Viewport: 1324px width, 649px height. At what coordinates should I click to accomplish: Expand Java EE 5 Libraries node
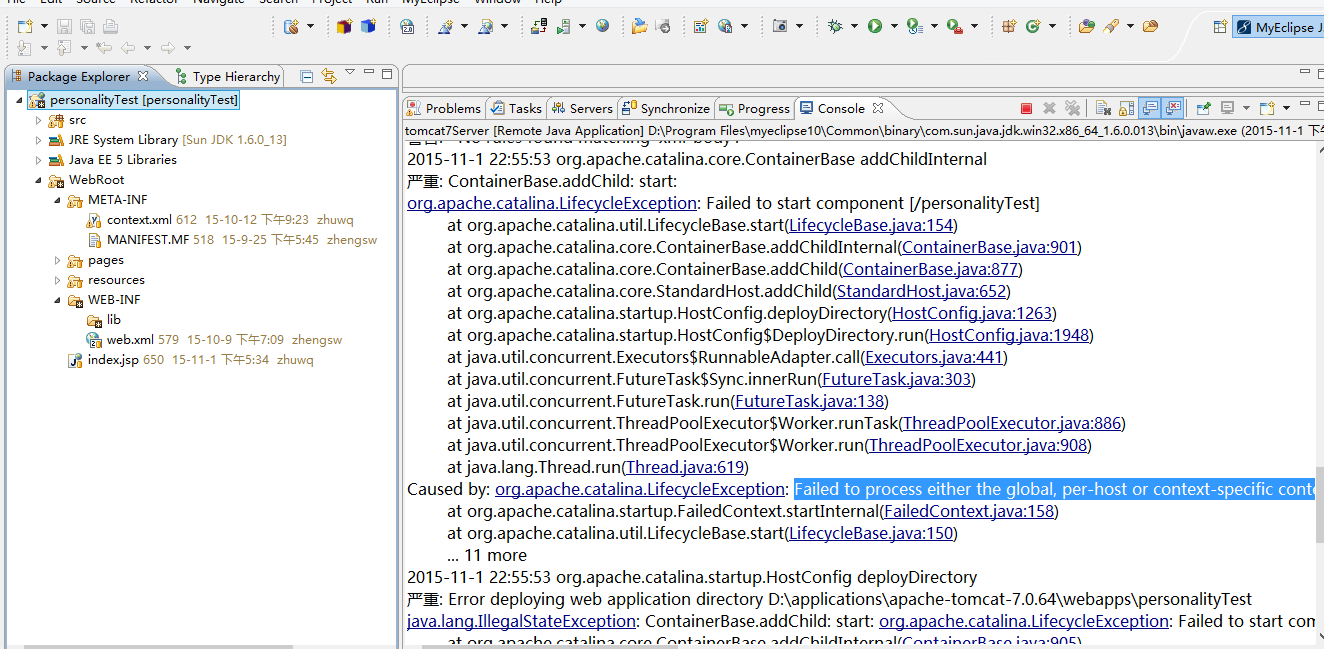coord(39,160)
